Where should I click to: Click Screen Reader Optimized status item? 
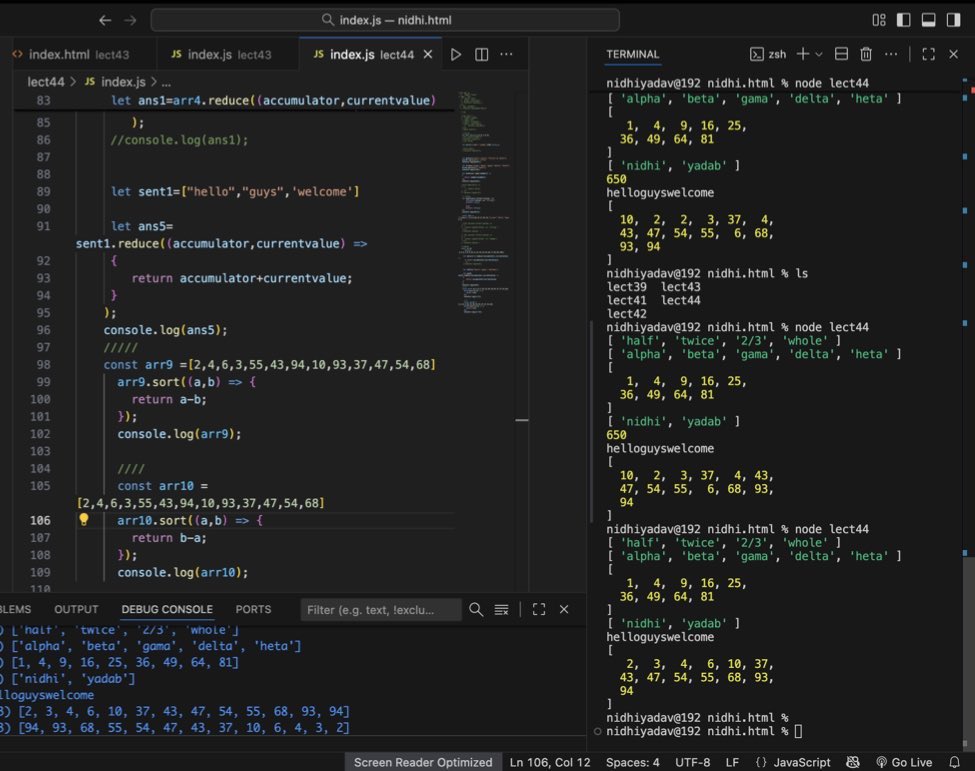pos(423,762)
